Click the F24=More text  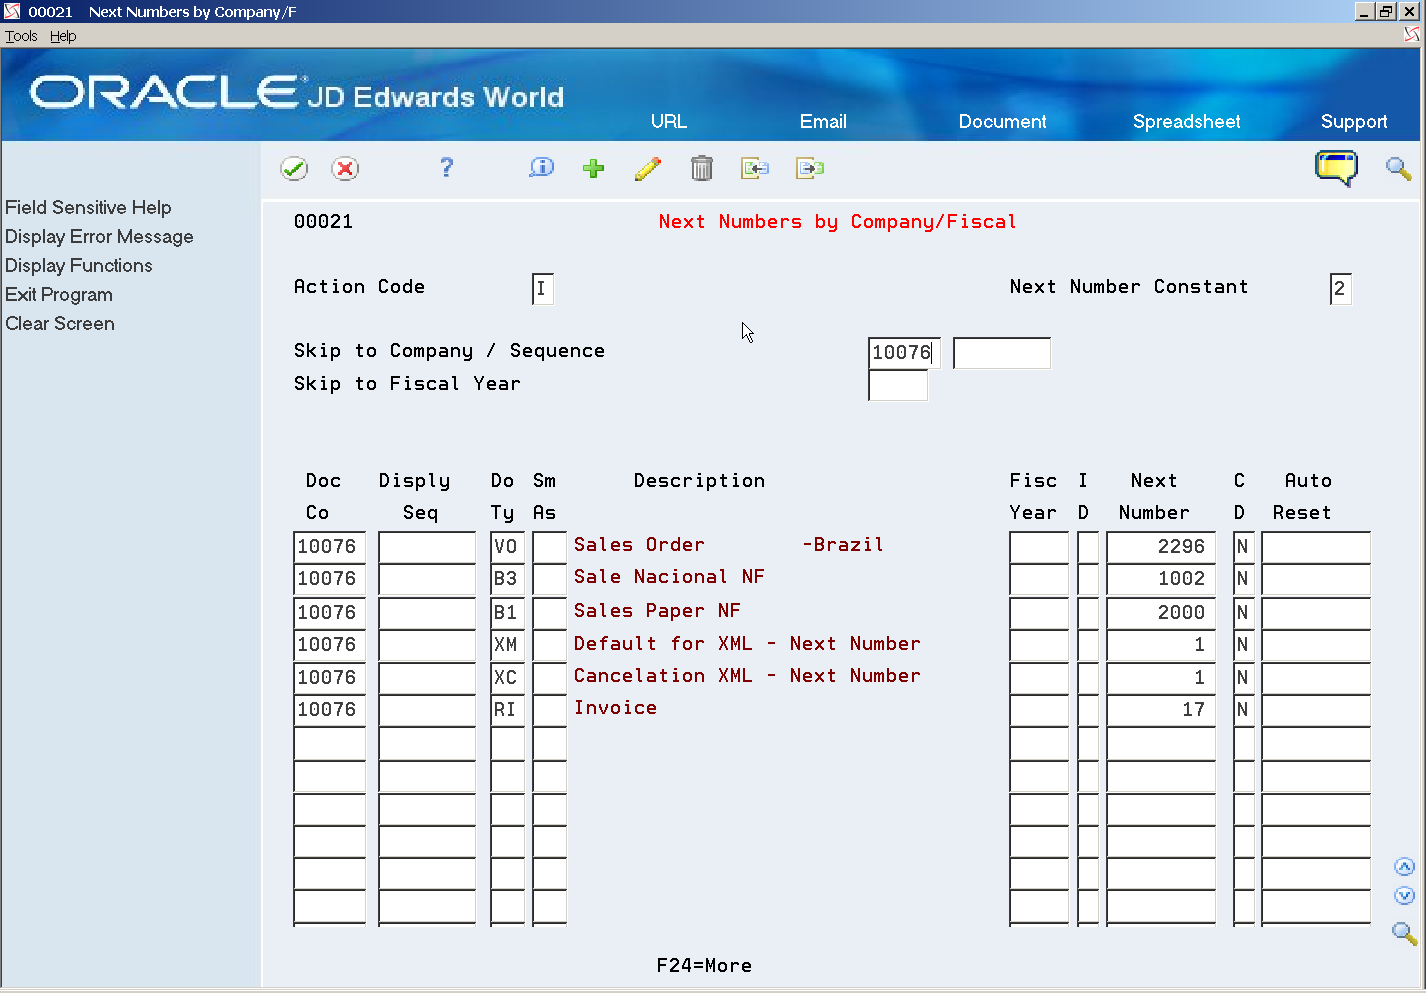pos(704,966)
